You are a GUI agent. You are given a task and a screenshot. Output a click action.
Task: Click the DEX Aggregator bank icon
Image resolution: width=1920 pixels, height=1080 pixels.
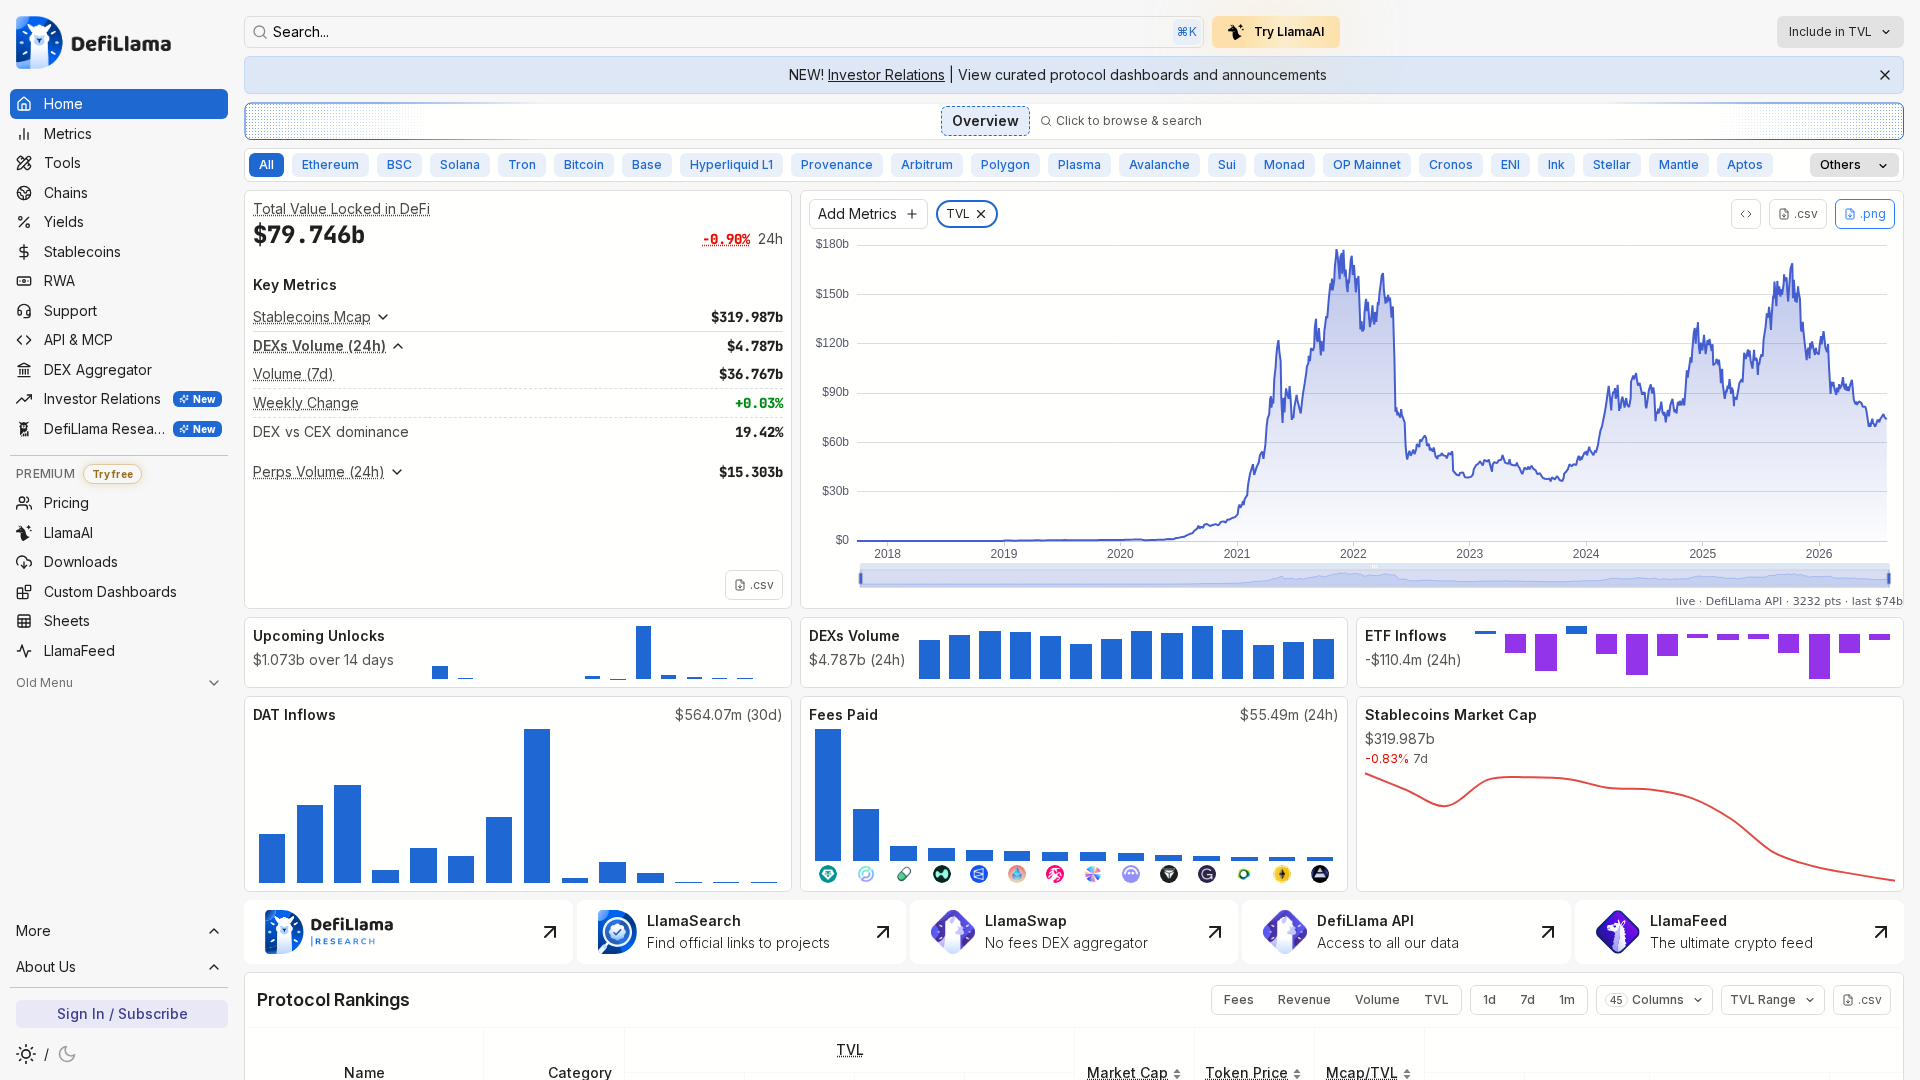(x=24, y=370)
